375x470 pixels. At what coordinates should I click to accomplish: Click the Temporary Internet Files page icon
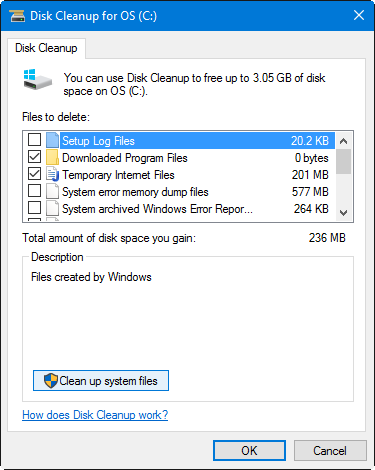[x=52, y=174]
